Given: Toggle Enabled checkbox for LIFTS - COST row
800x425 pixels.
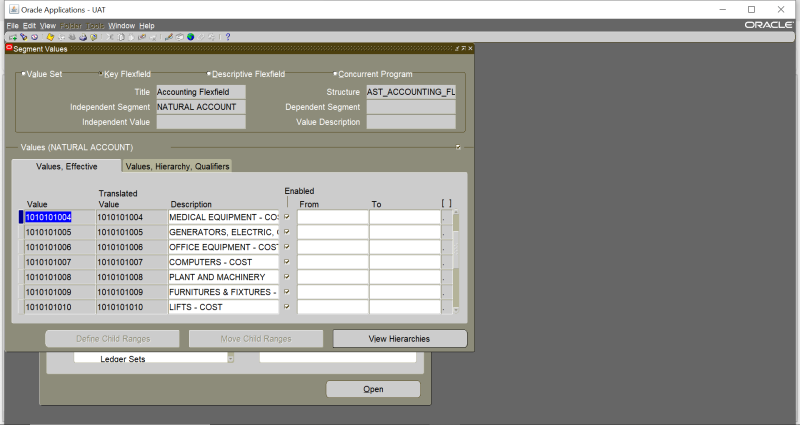Looking at the screenshot, I should [x=287, y=307].
